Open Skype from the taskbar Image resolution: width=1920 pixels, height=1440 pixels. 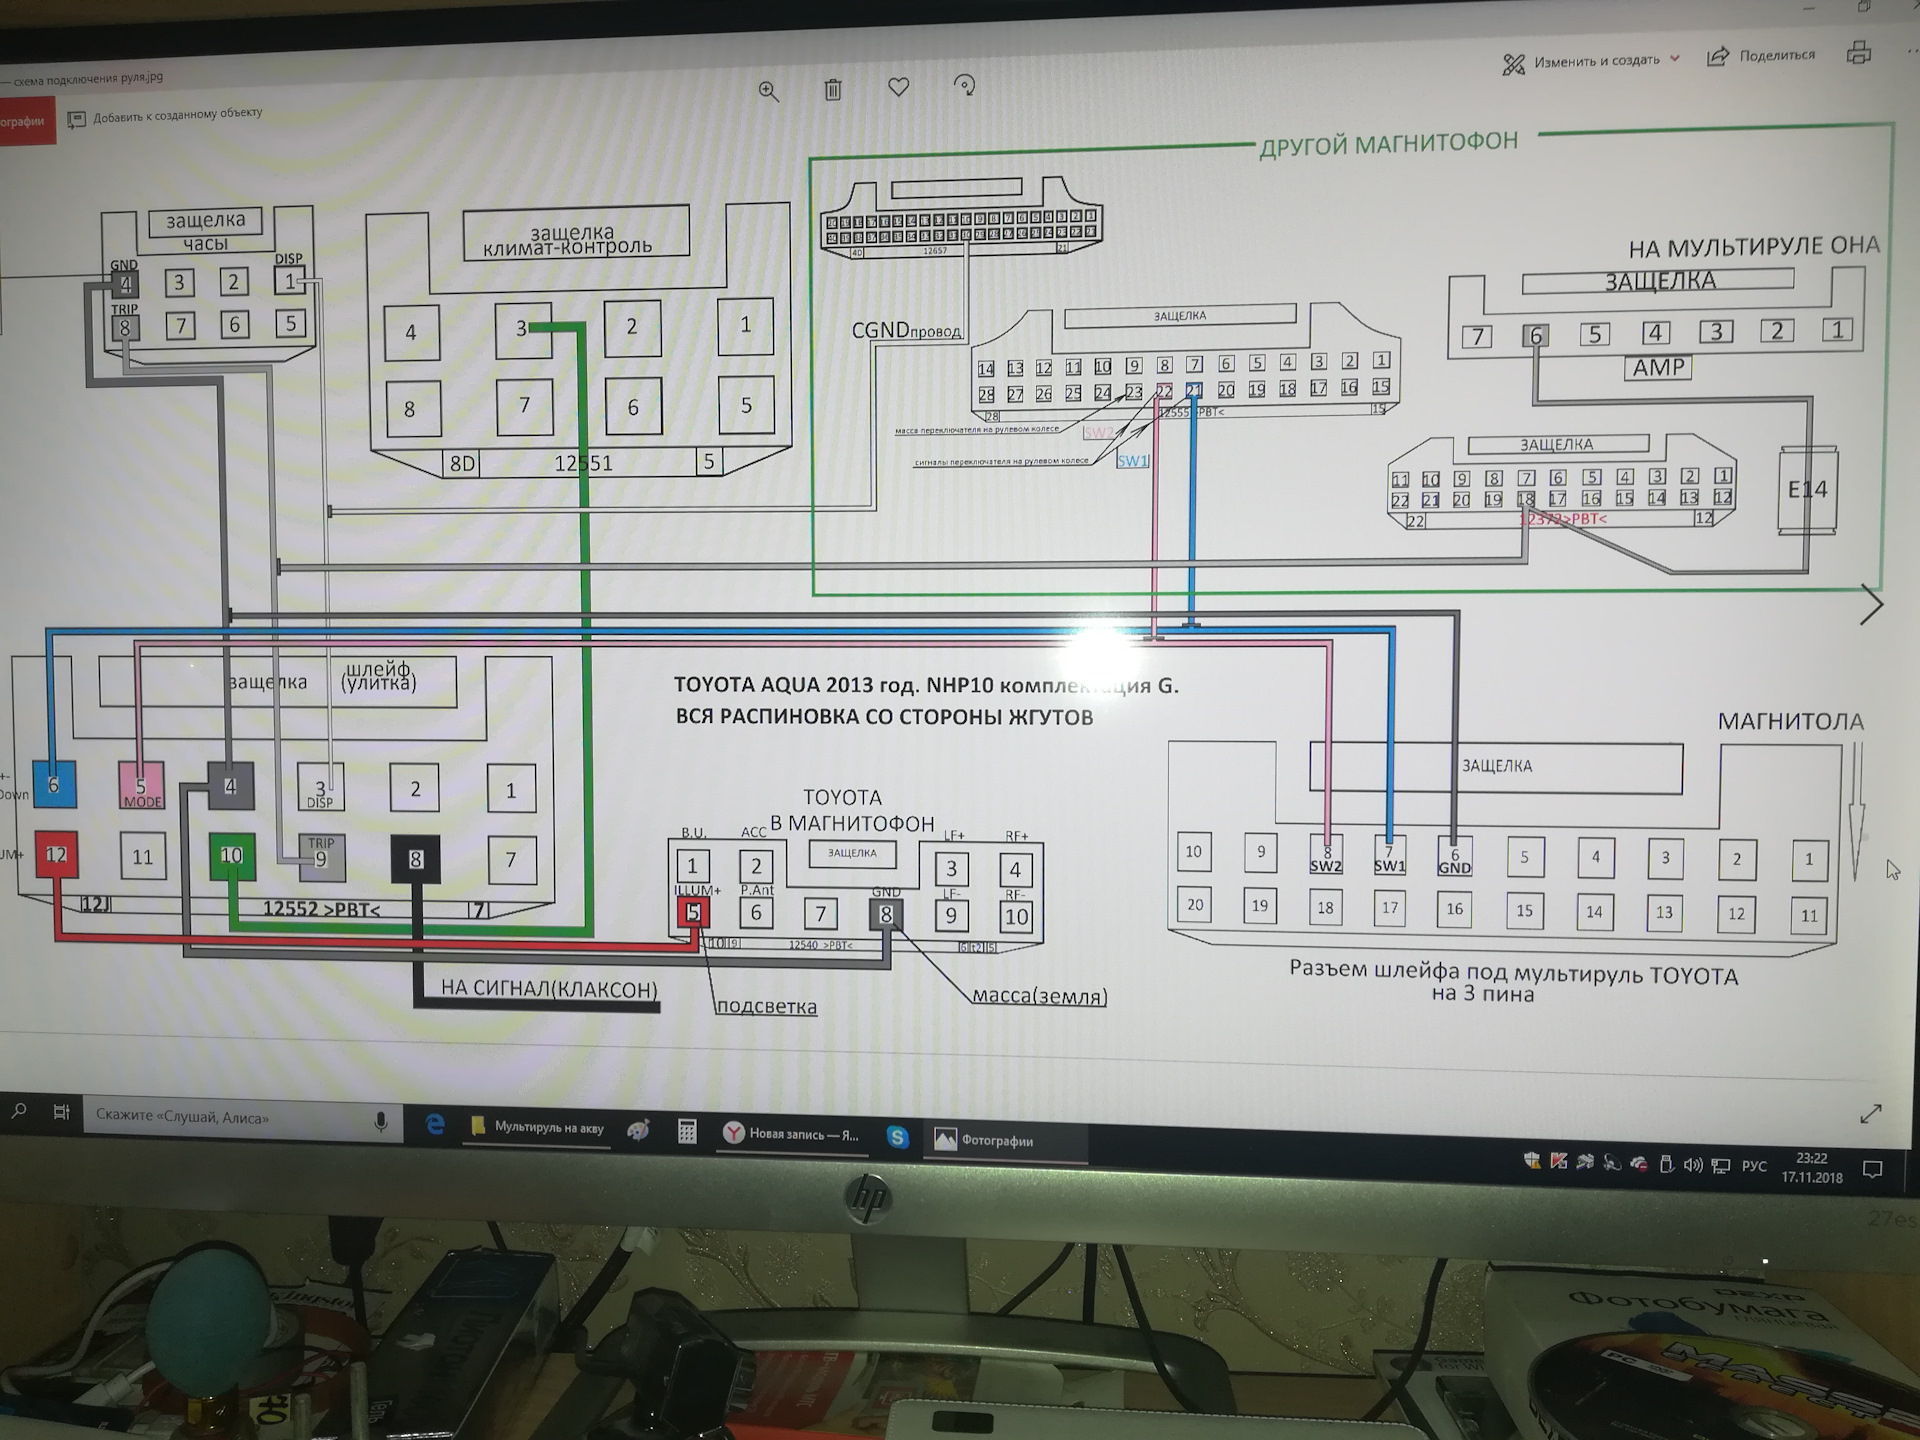pyautogui.click(x=898, y=1137)
